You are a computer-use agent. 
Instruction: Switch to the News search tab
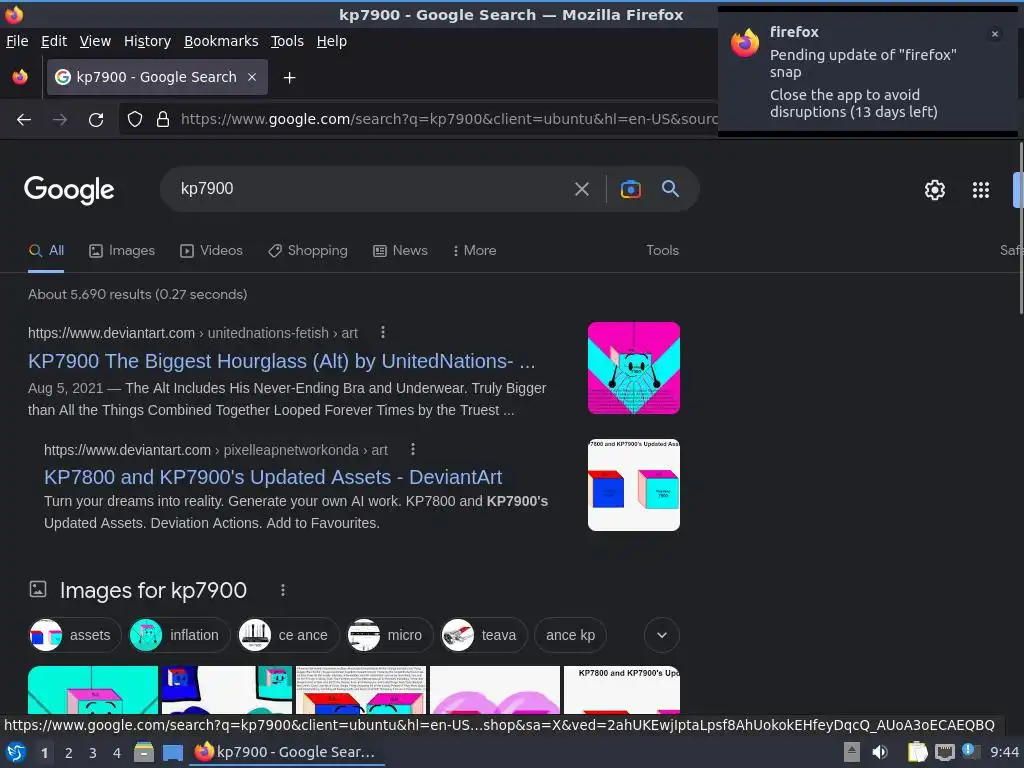point(400,251)
